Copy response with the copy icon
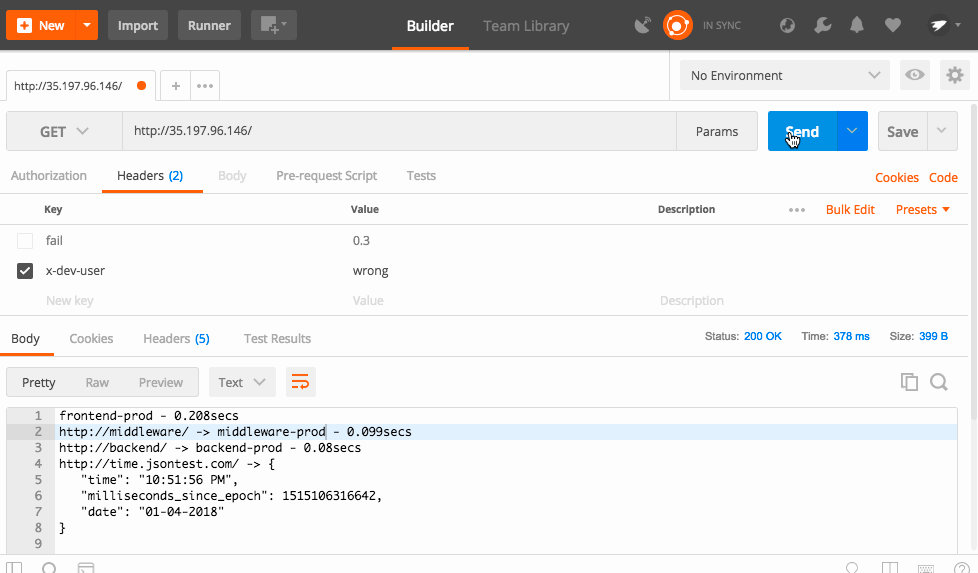The height and width of the screenshot is (573, 978). click(x=909, y=382)
